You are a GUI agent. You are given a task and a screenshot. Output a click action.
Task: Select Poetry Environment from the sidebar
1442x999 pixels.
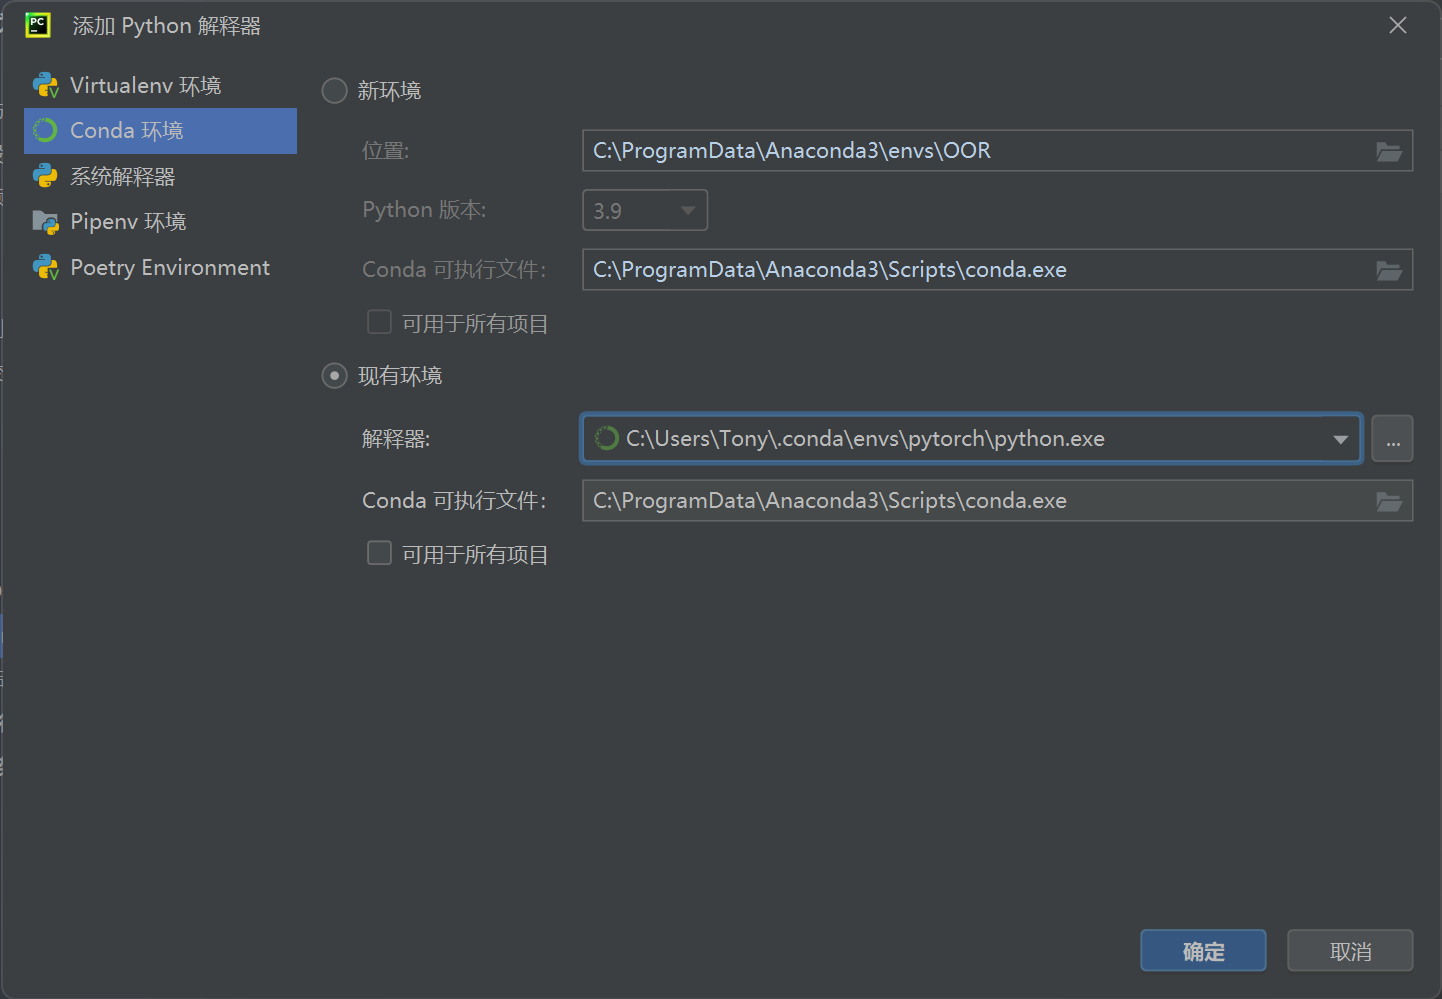pos(170,268)
